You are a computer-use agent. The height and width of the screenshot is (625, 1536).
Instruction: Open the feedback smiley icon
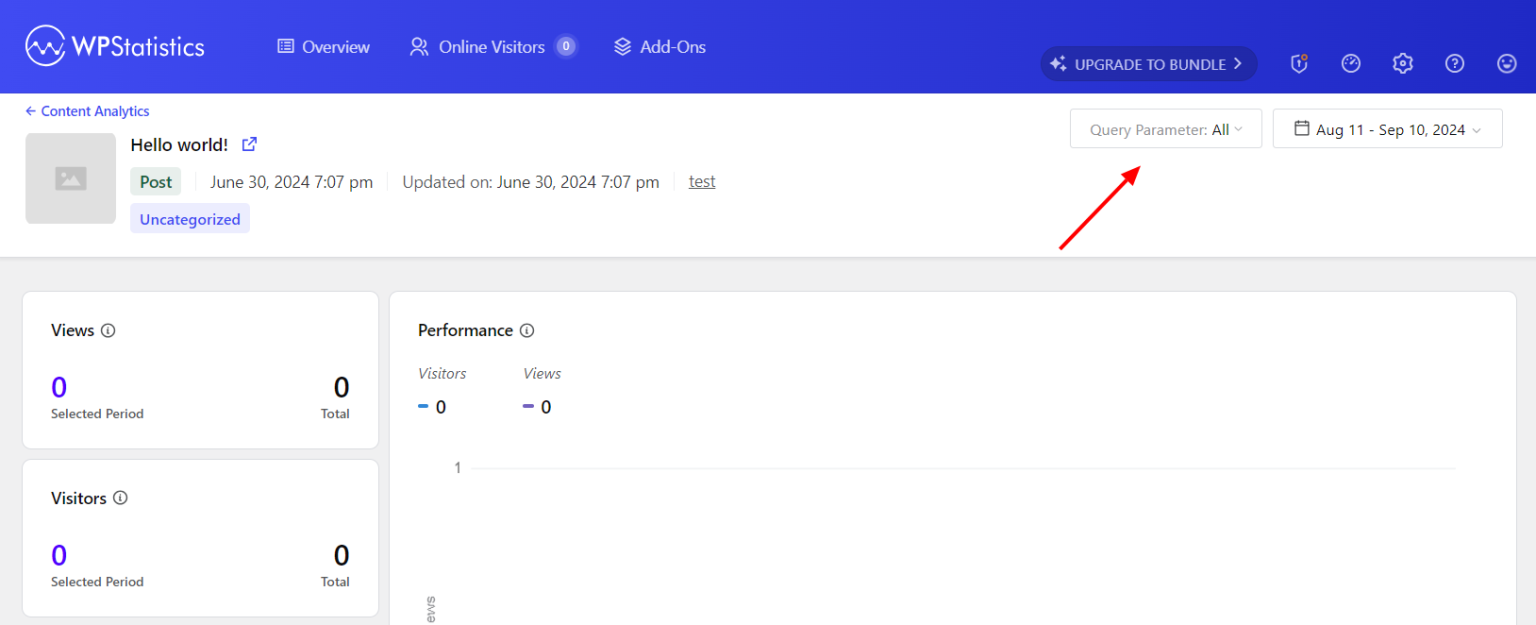(x=1506, y=62)
